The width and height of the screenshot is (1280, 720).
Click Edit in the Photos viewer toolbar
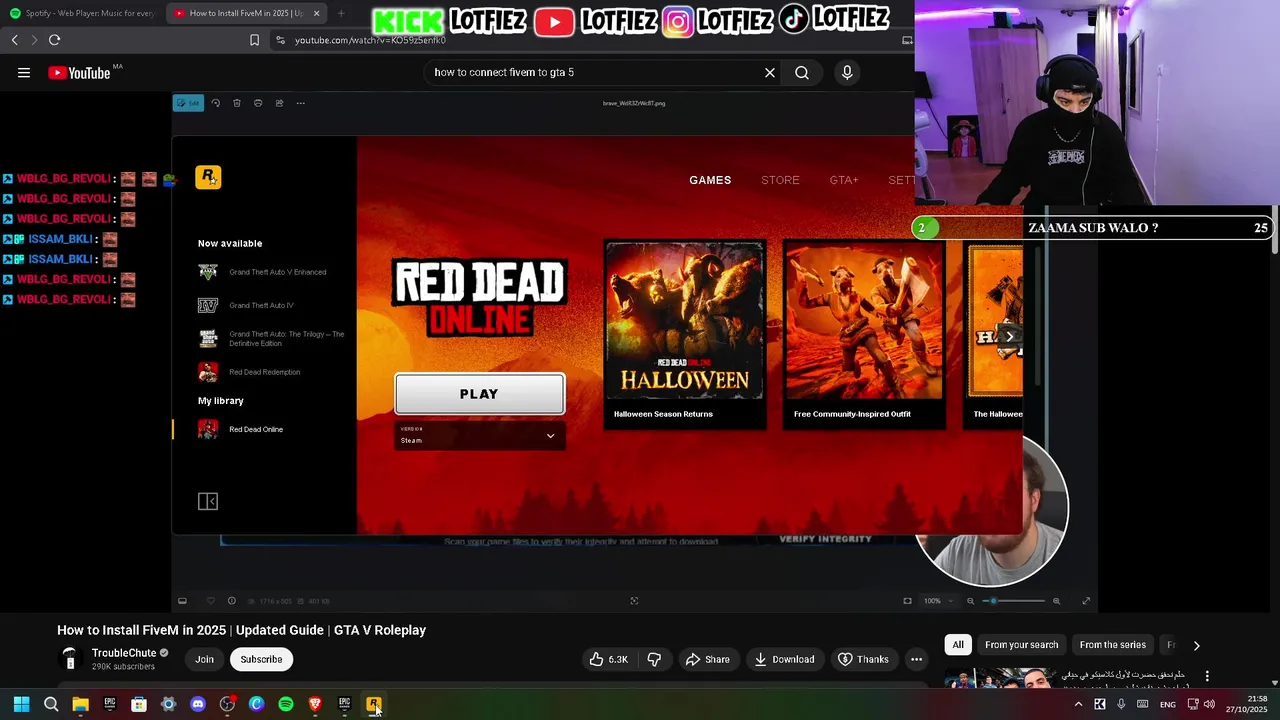(x=188, y=103)
